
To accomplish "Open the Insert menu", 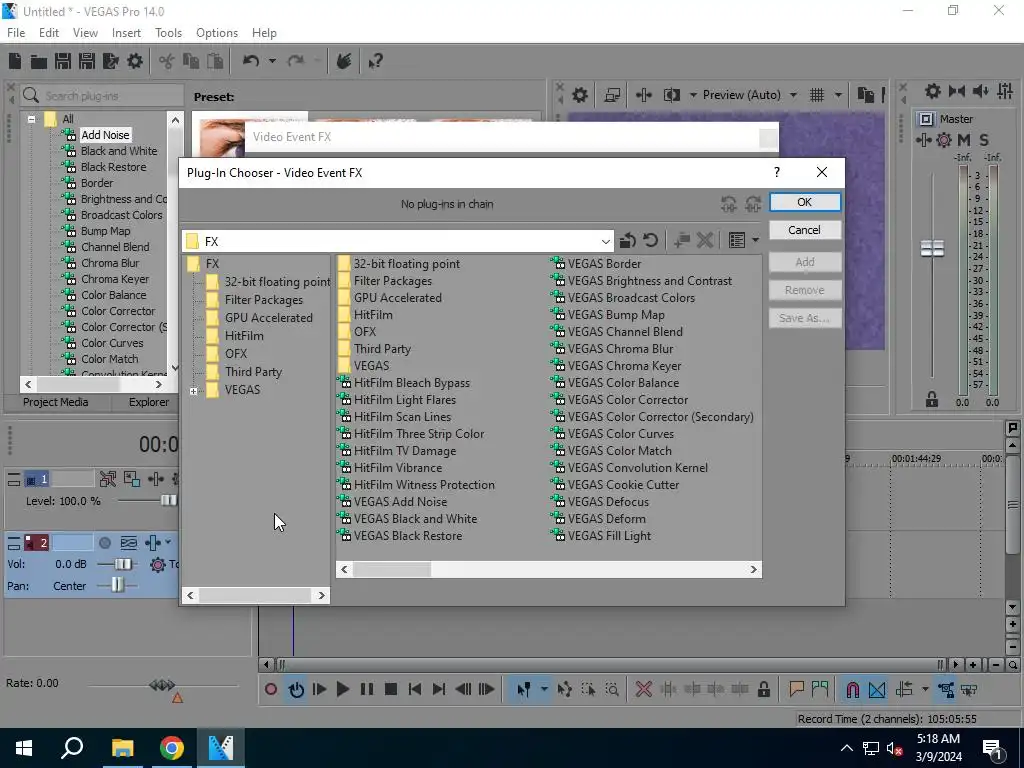I will point(126,33).
